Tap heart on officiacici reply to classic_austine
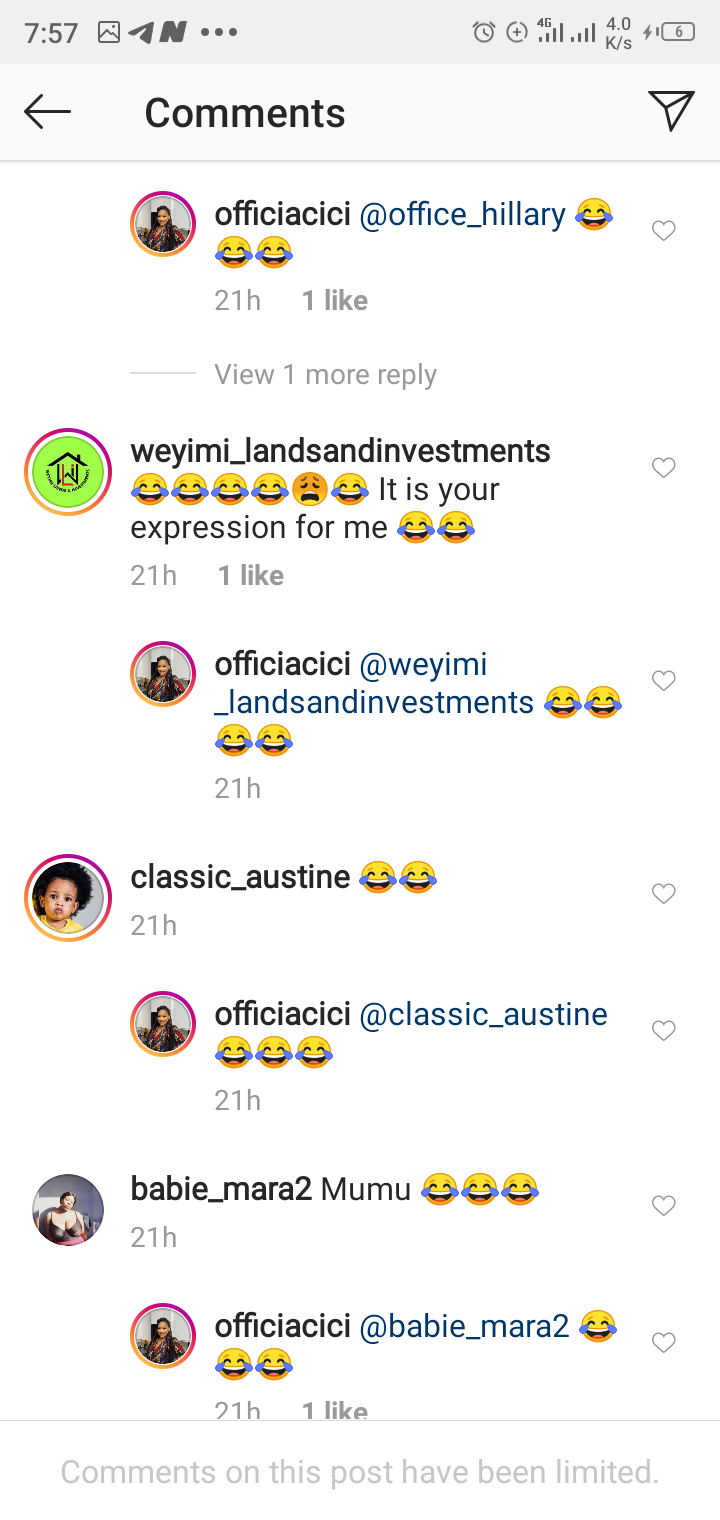Image resolution: width=720 pixels, height=1520 pixels. coord(664,1030)
